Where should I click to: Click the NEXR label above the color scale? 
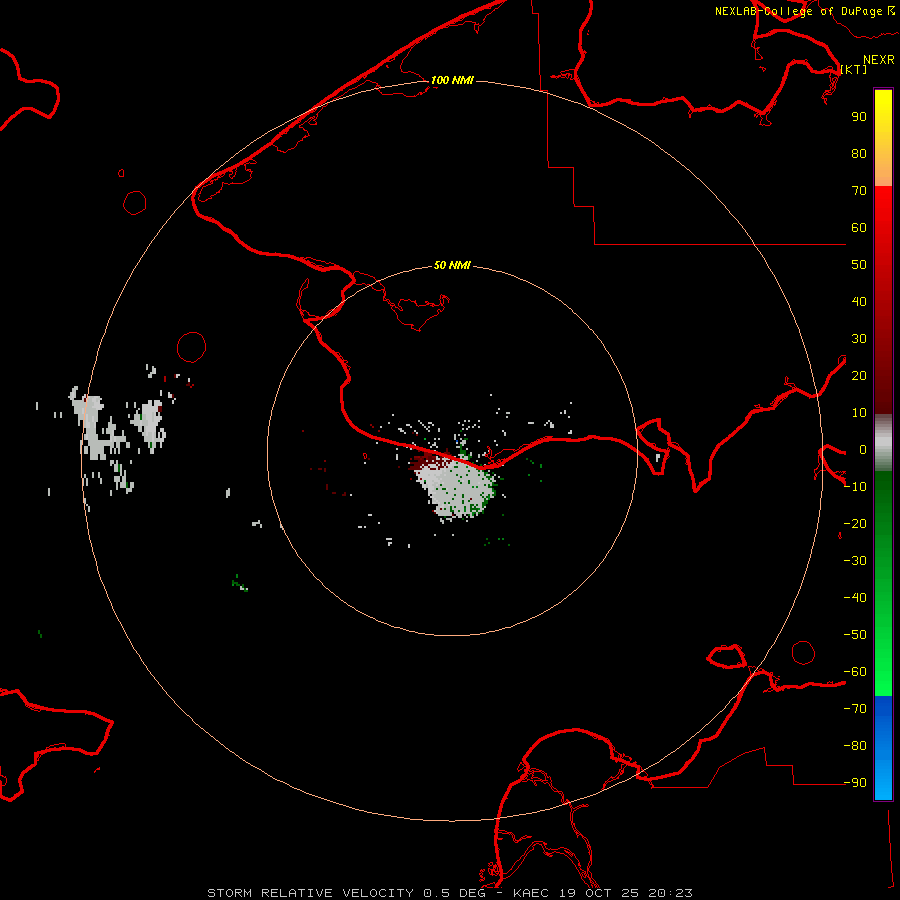(878, 60)
